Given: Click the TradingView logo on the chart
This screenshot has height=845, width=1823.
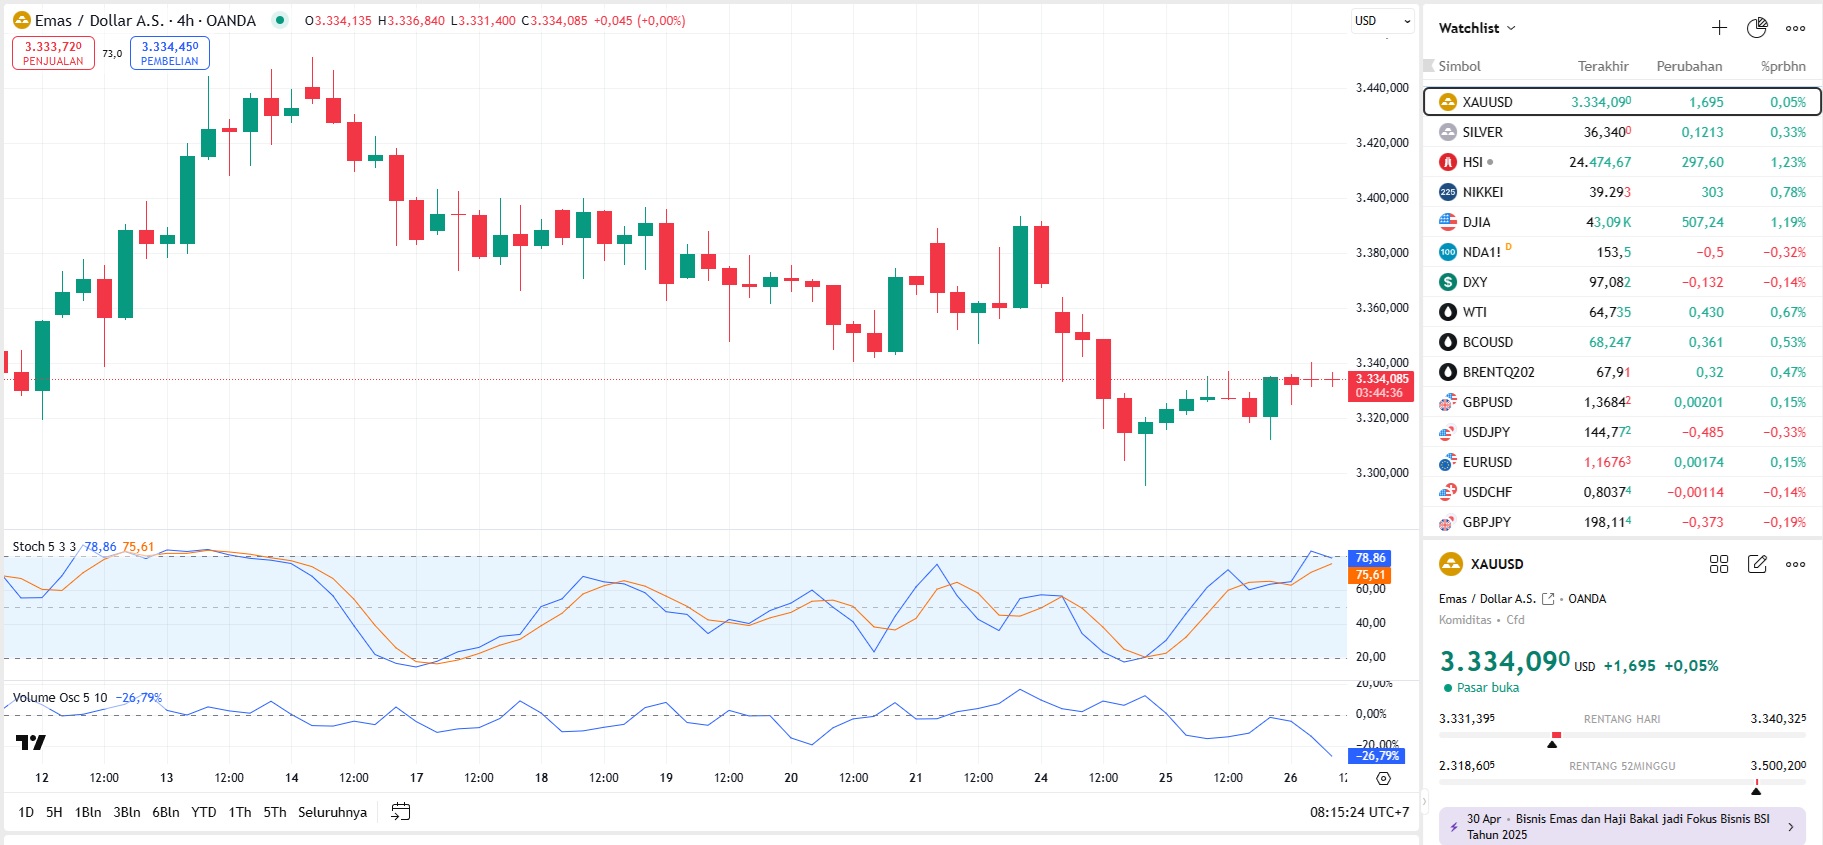Looking at the screenshot, I should [x=30, y=742].
